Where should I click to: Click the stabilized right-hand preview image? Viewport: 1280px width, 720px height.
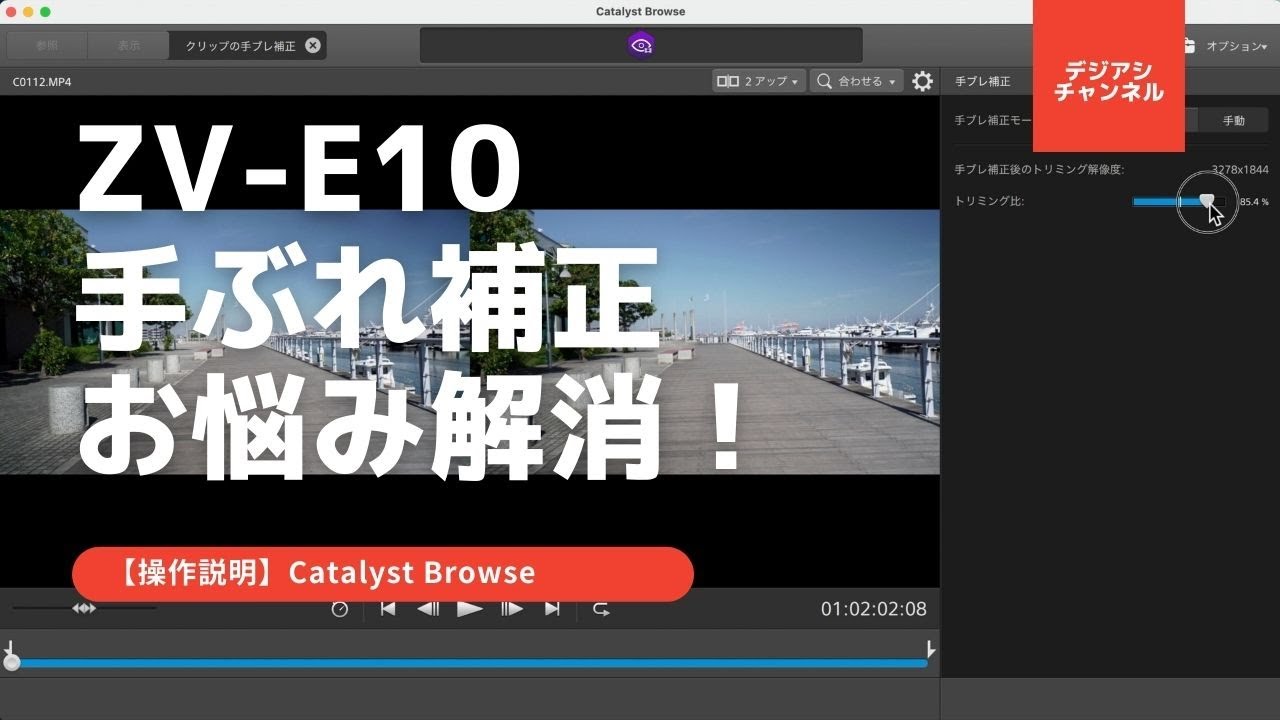(705, 342)
